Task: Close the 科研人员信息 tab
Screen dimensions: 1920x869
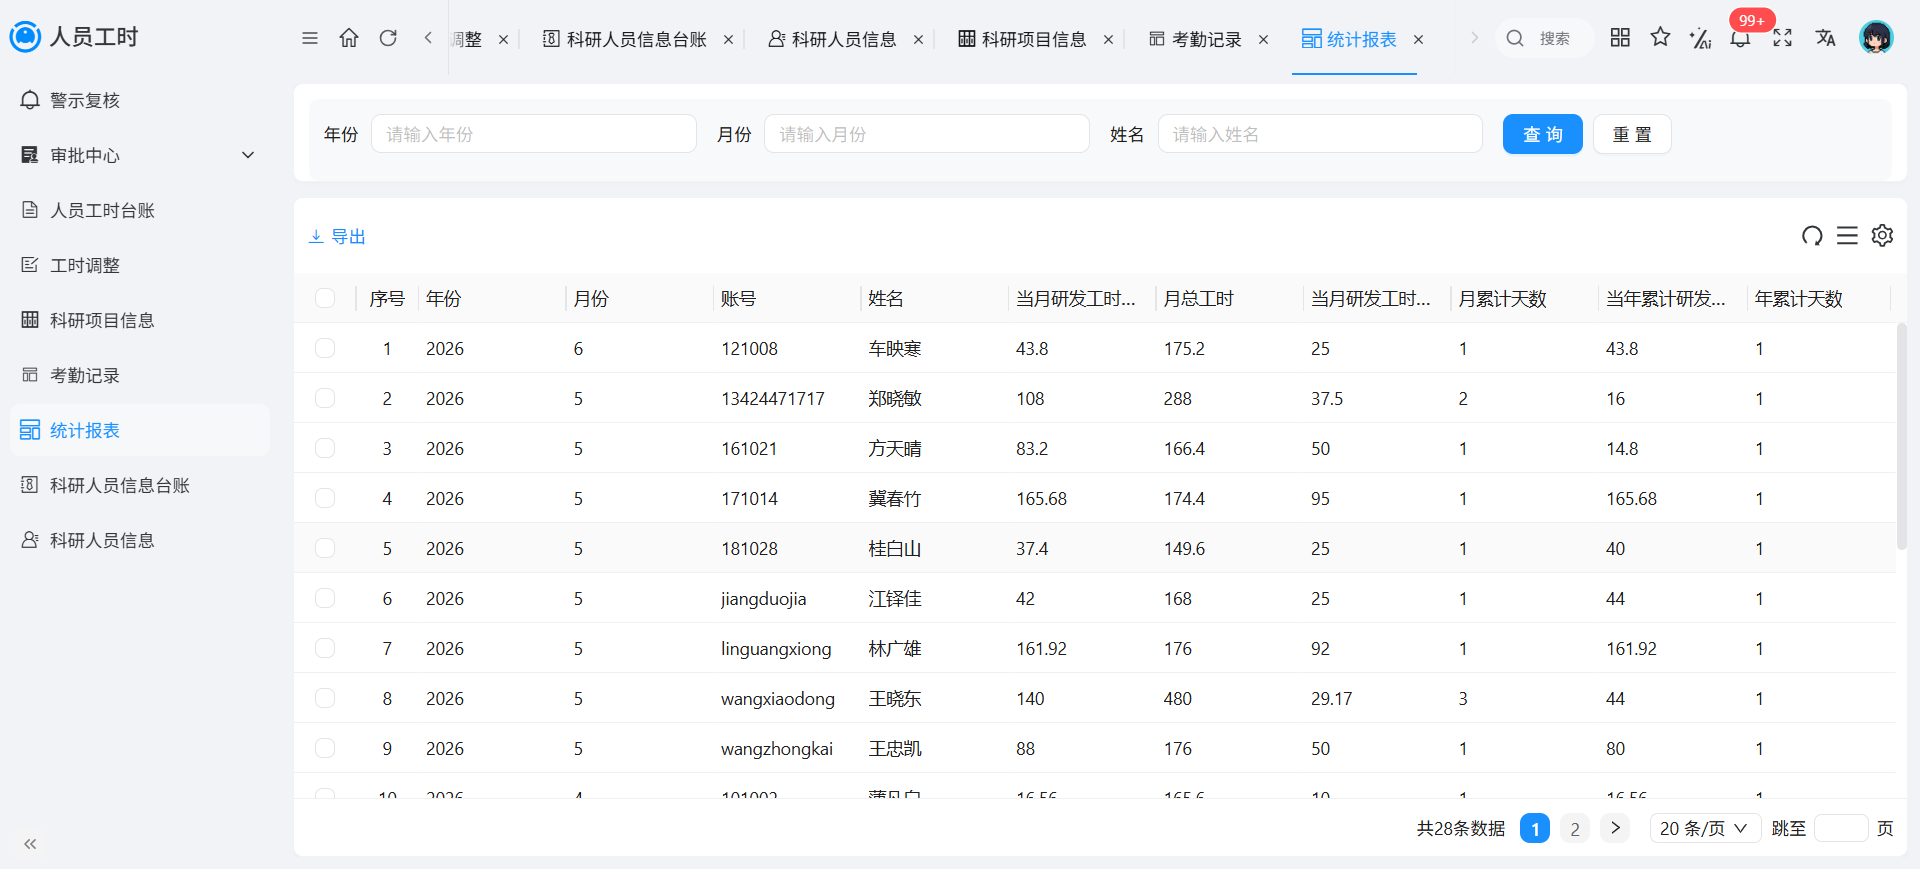Action: pos(918,40)
